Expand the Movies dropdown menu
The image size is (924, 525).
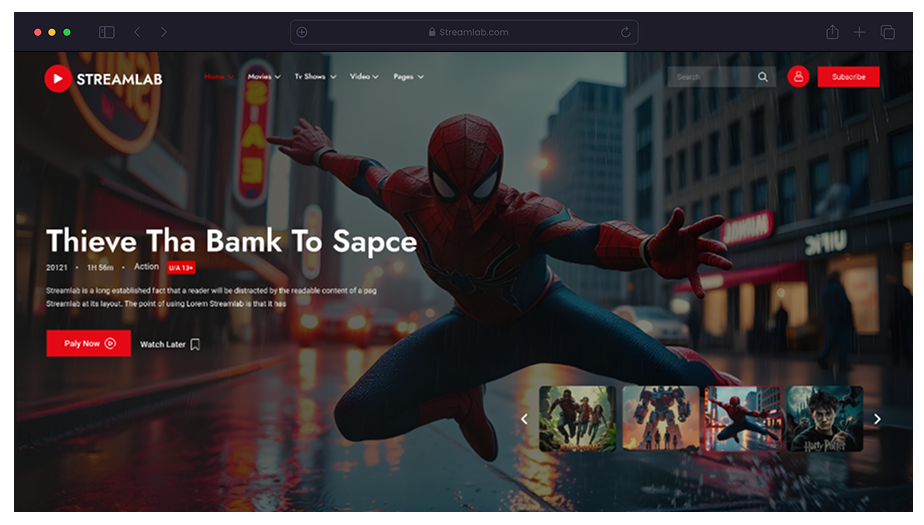(264, 77)
